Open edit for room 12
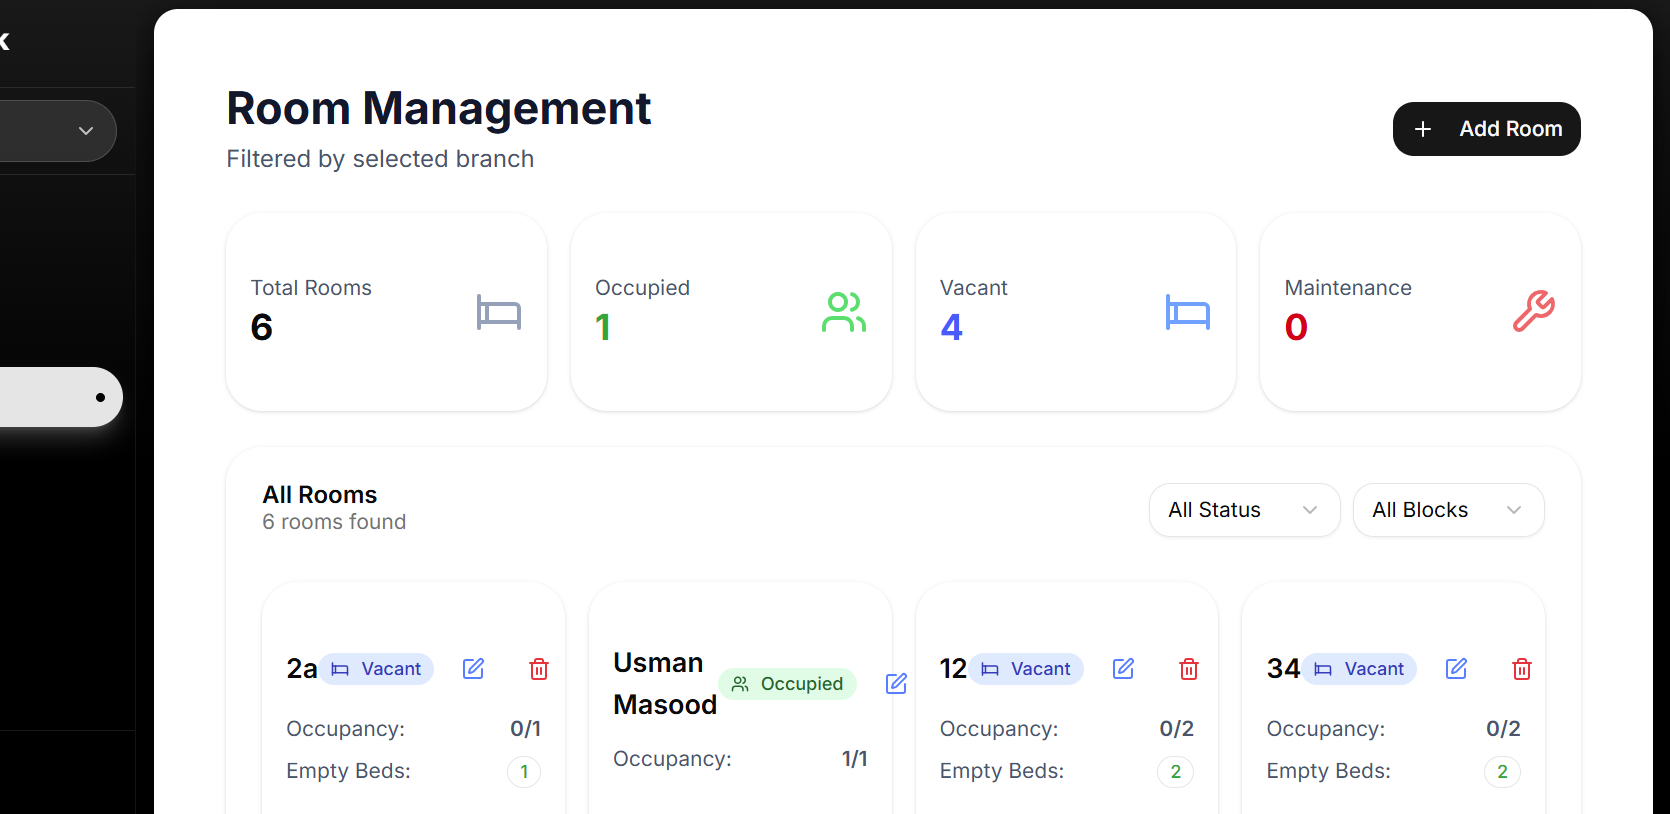The width and height of the screenshot is (1670, 814). tap(1123, 669)
